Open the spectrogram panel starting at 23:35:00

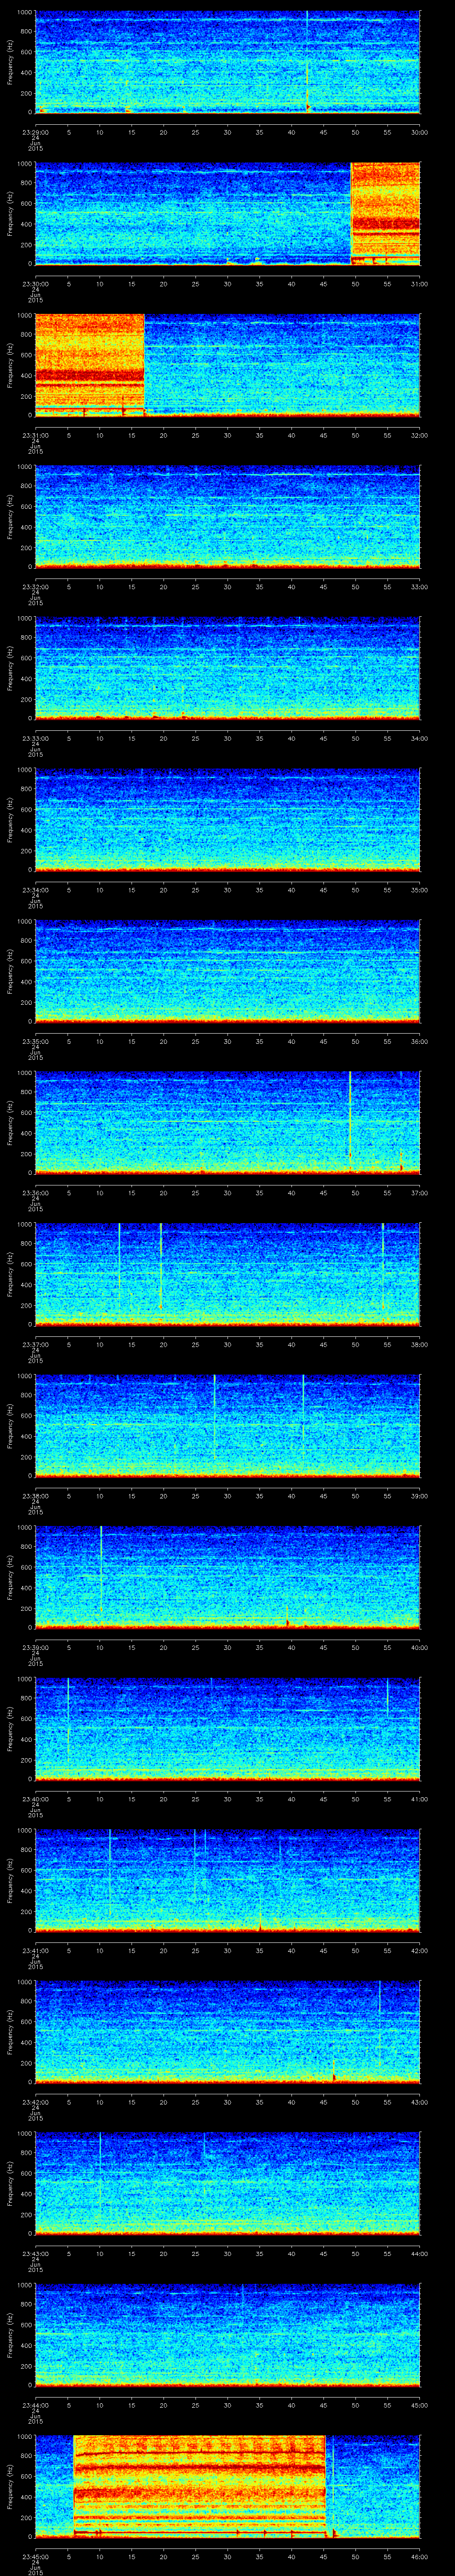click(x=227, y=972)
